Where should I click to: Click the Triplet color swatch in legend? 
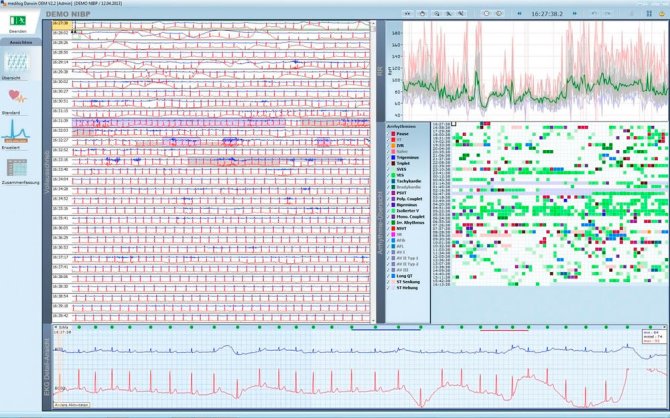[x=397, y=163]
